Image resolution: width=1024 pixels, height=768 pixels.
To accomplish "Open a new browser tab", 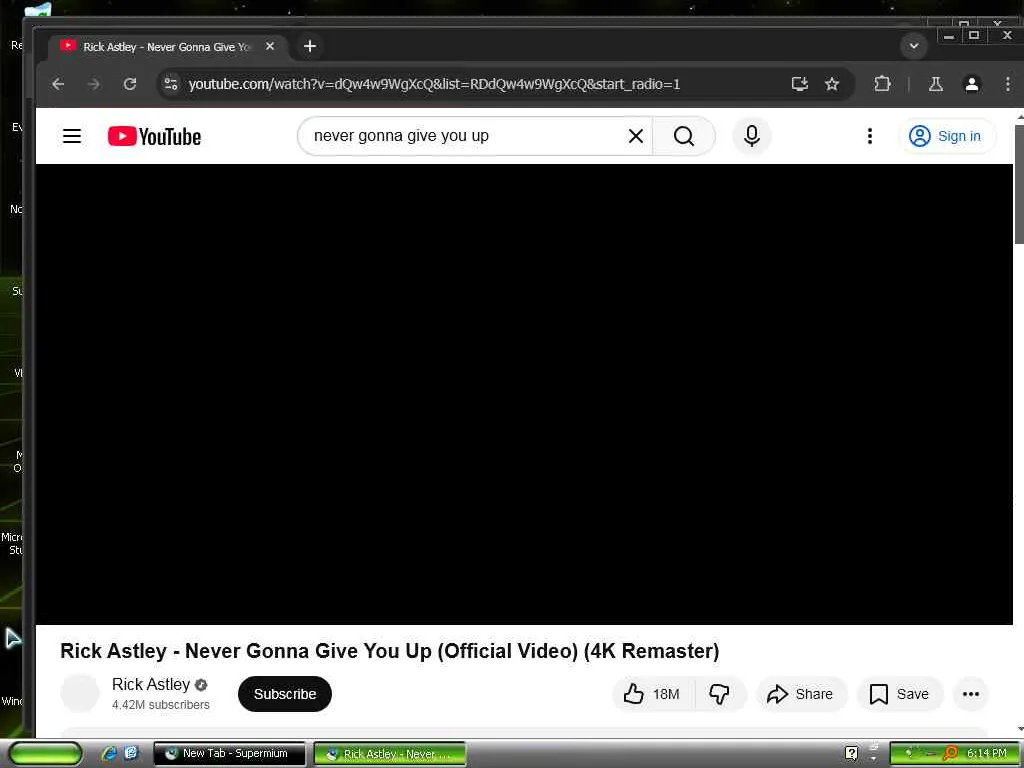I will [310, 46].
